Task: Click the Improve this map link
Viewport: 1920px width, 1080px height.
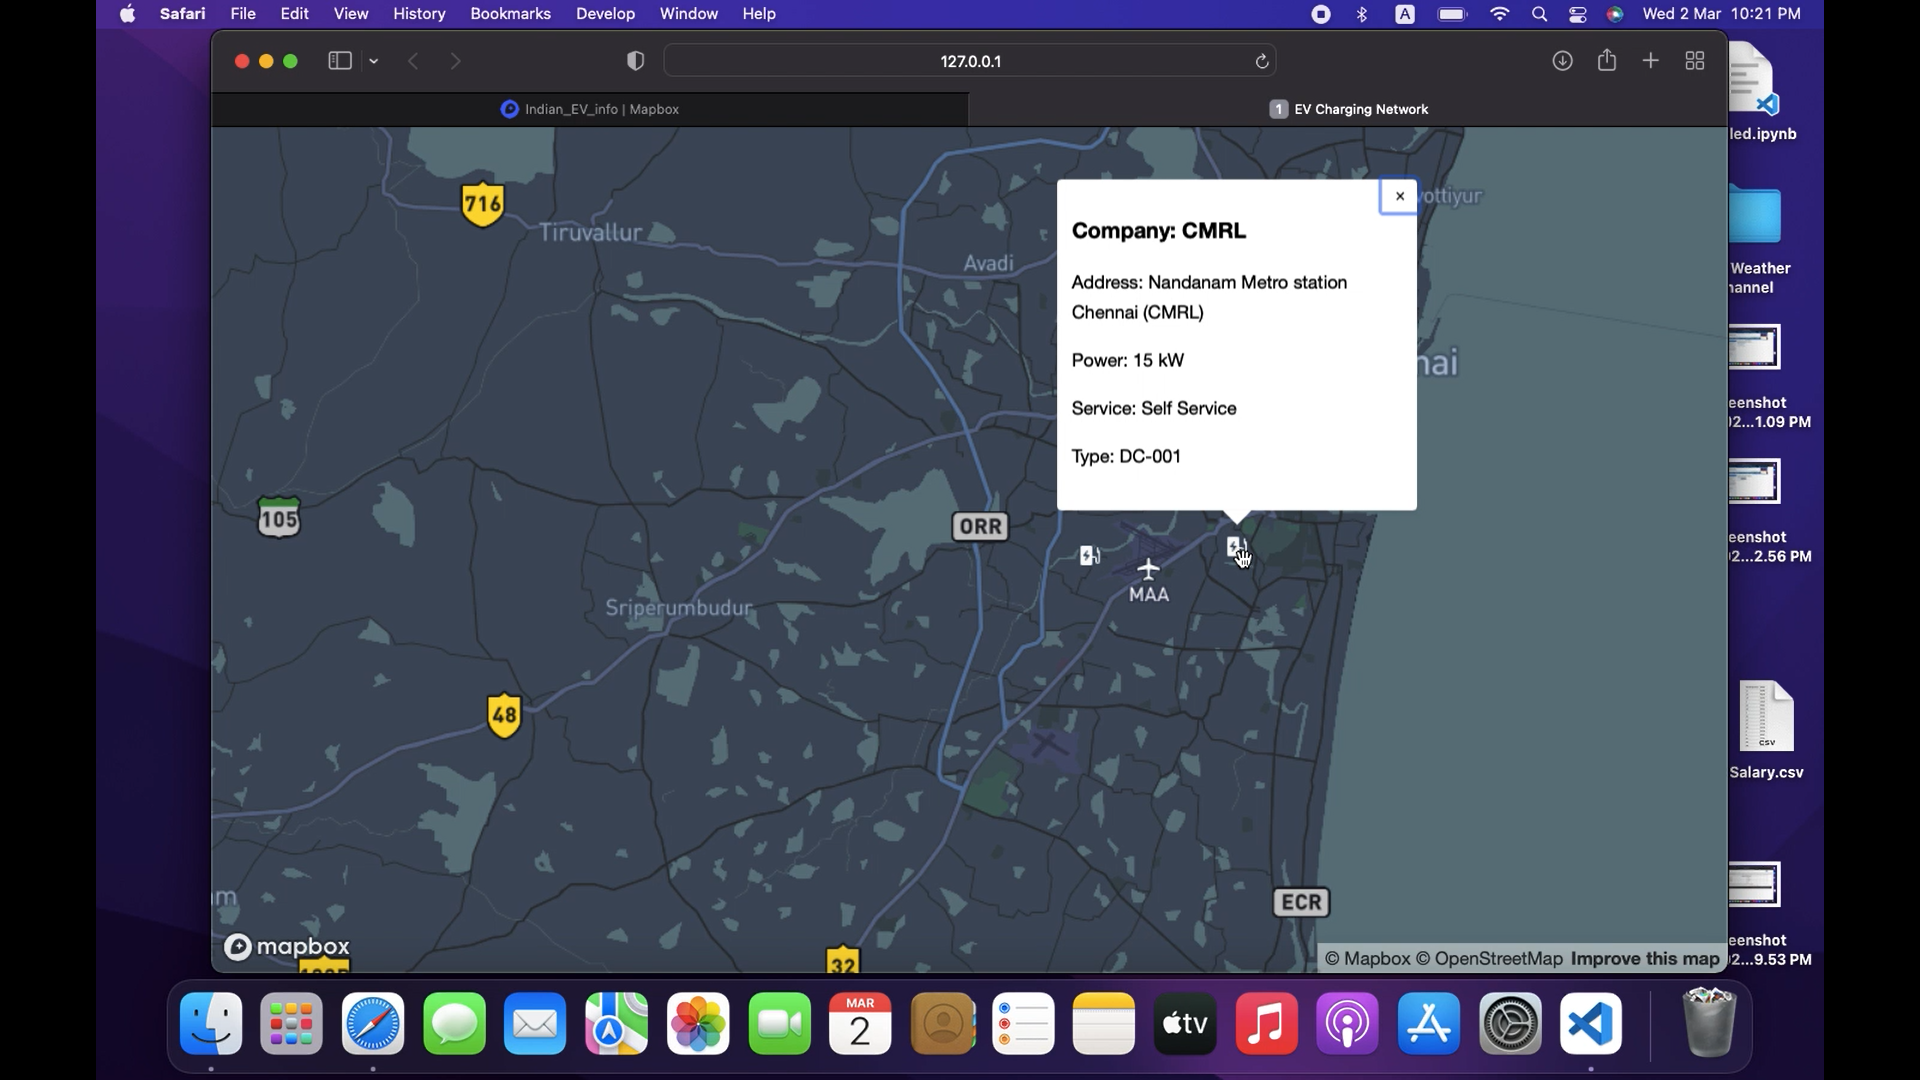Action: pyautogui.click(x=1644, y=959)
